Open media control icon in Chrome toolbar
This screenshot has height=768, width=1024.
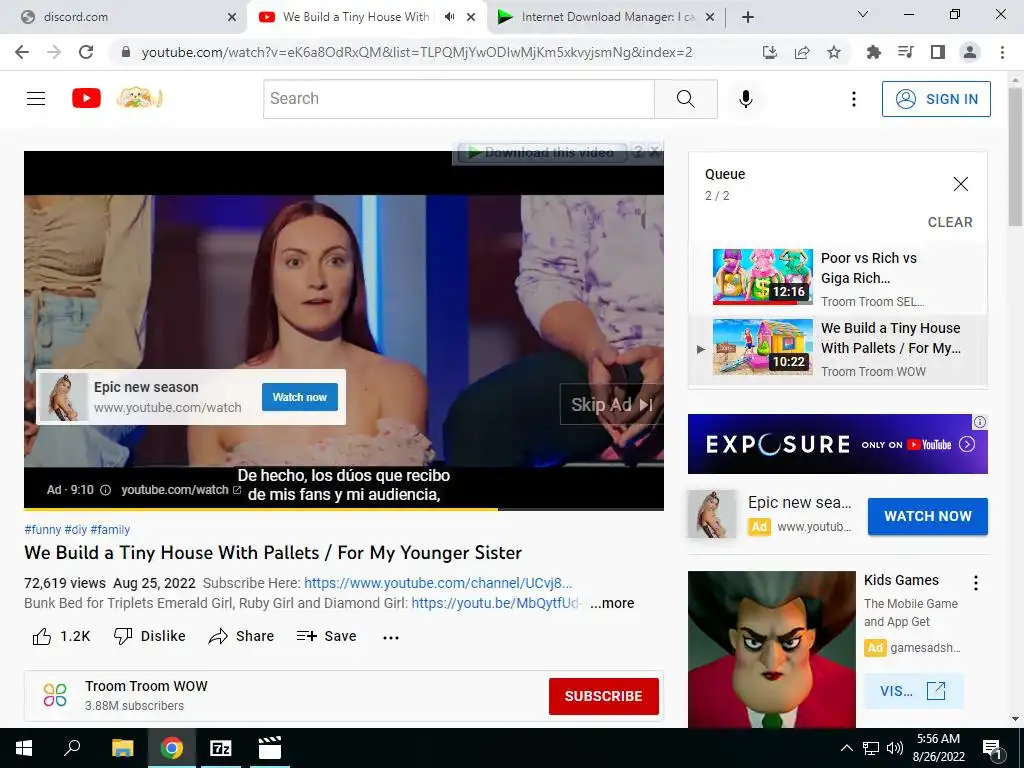point(906,52)
